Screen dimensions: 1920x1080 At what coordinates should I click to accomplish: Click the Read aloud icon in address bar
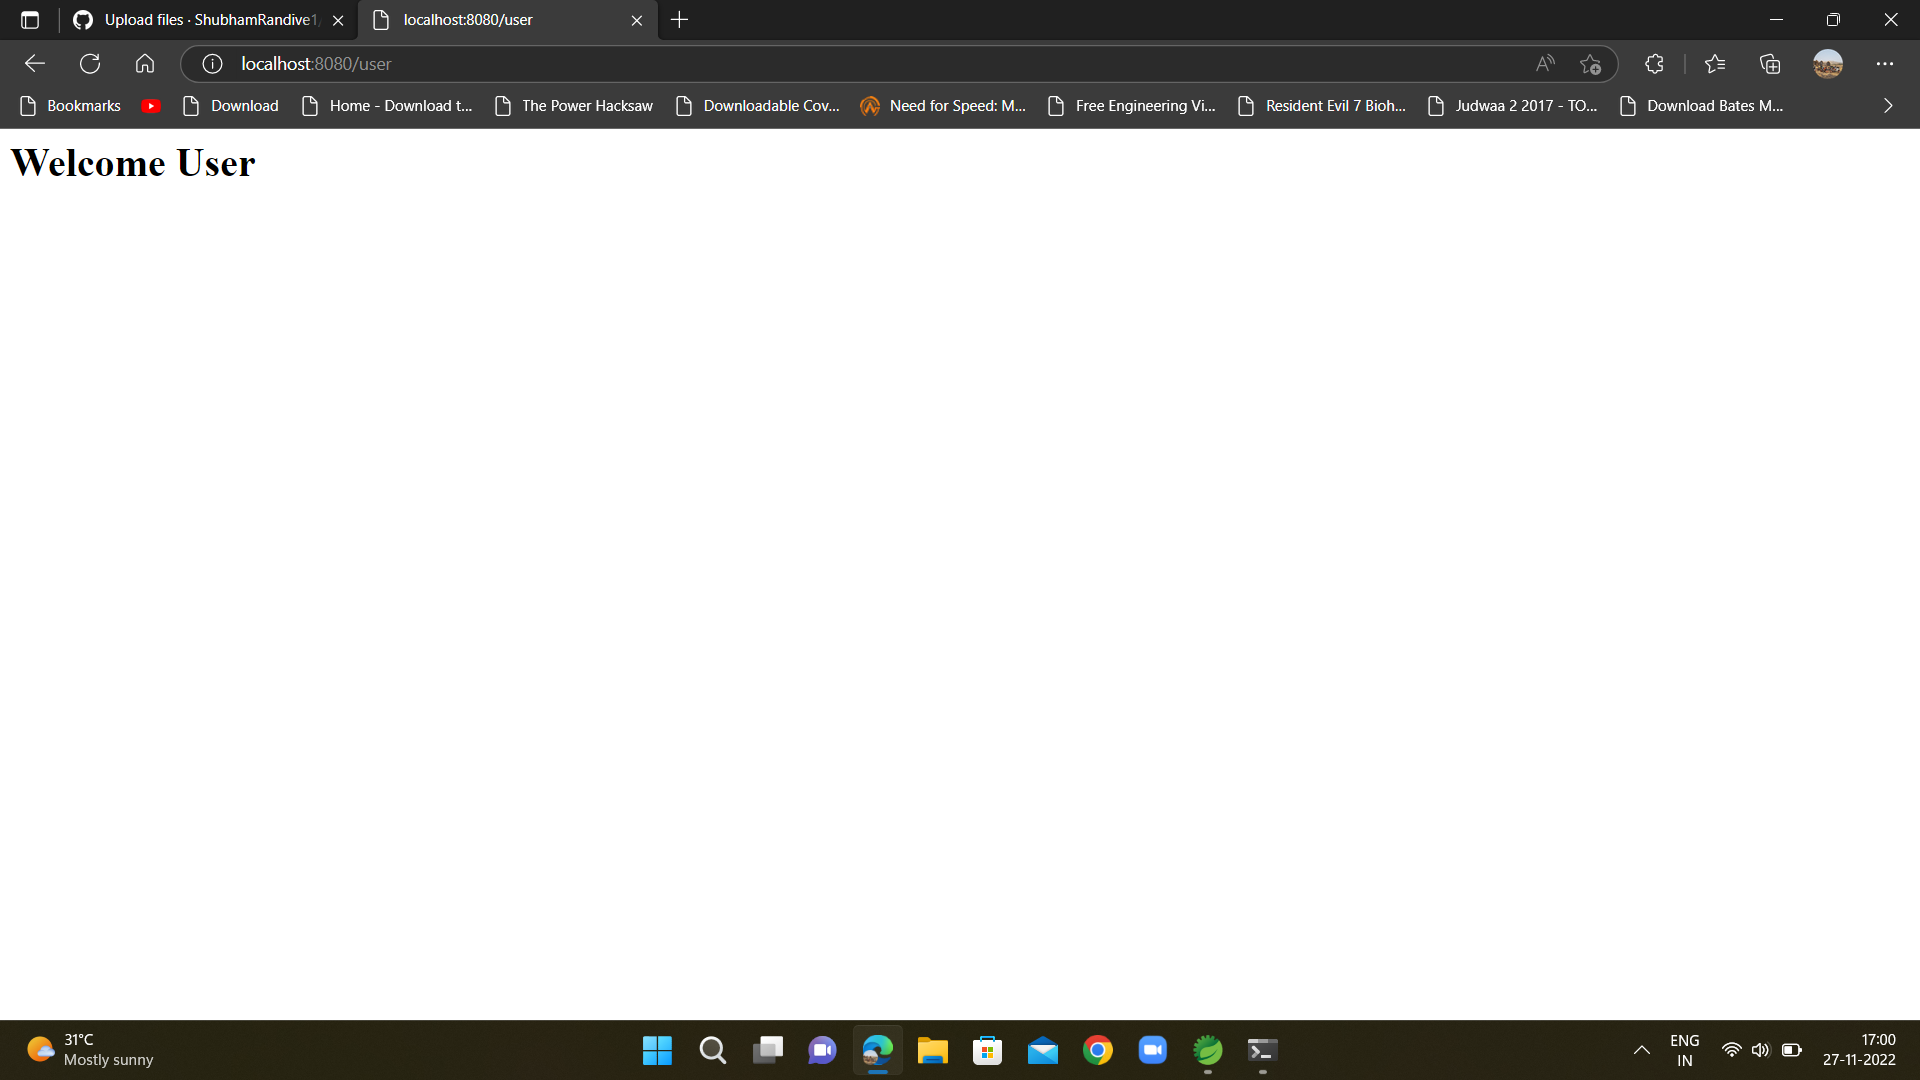pyautogui.click(x=1544, y=63)
